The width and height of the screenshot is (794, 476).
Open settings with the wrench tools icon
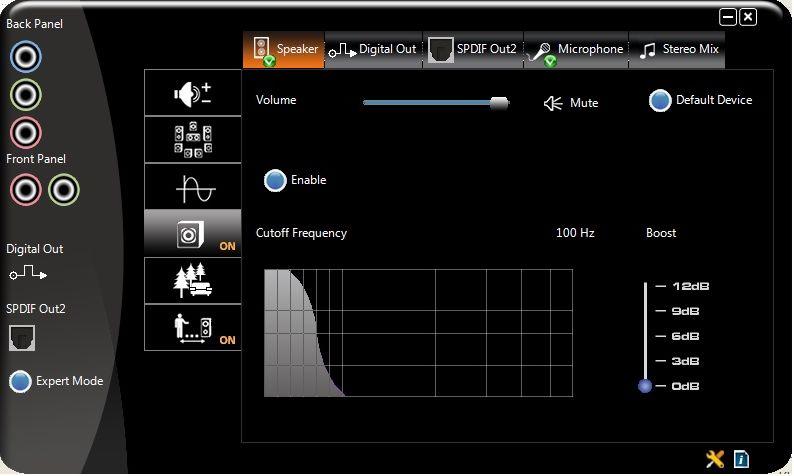[715, 459]
